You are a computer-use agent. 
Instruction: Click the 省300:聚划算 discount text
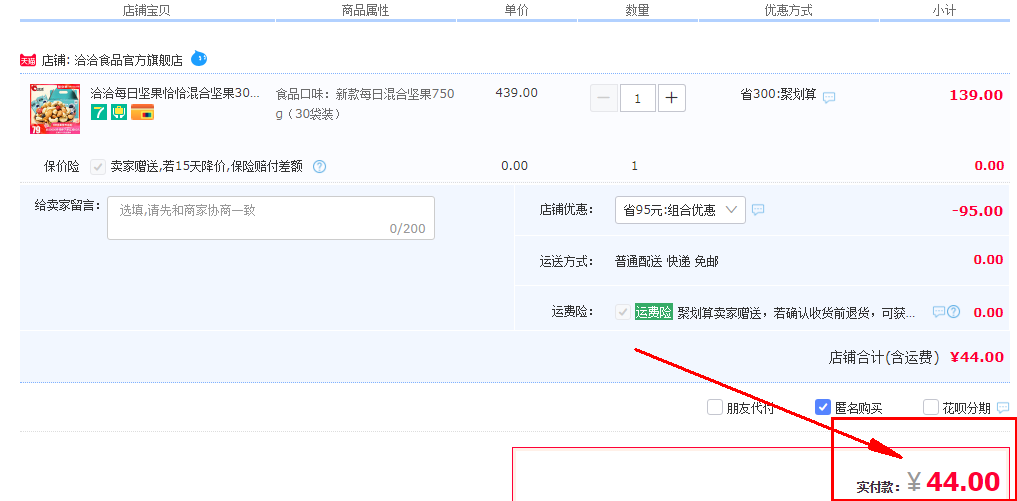pyautogui.click(x=778, y=95)
